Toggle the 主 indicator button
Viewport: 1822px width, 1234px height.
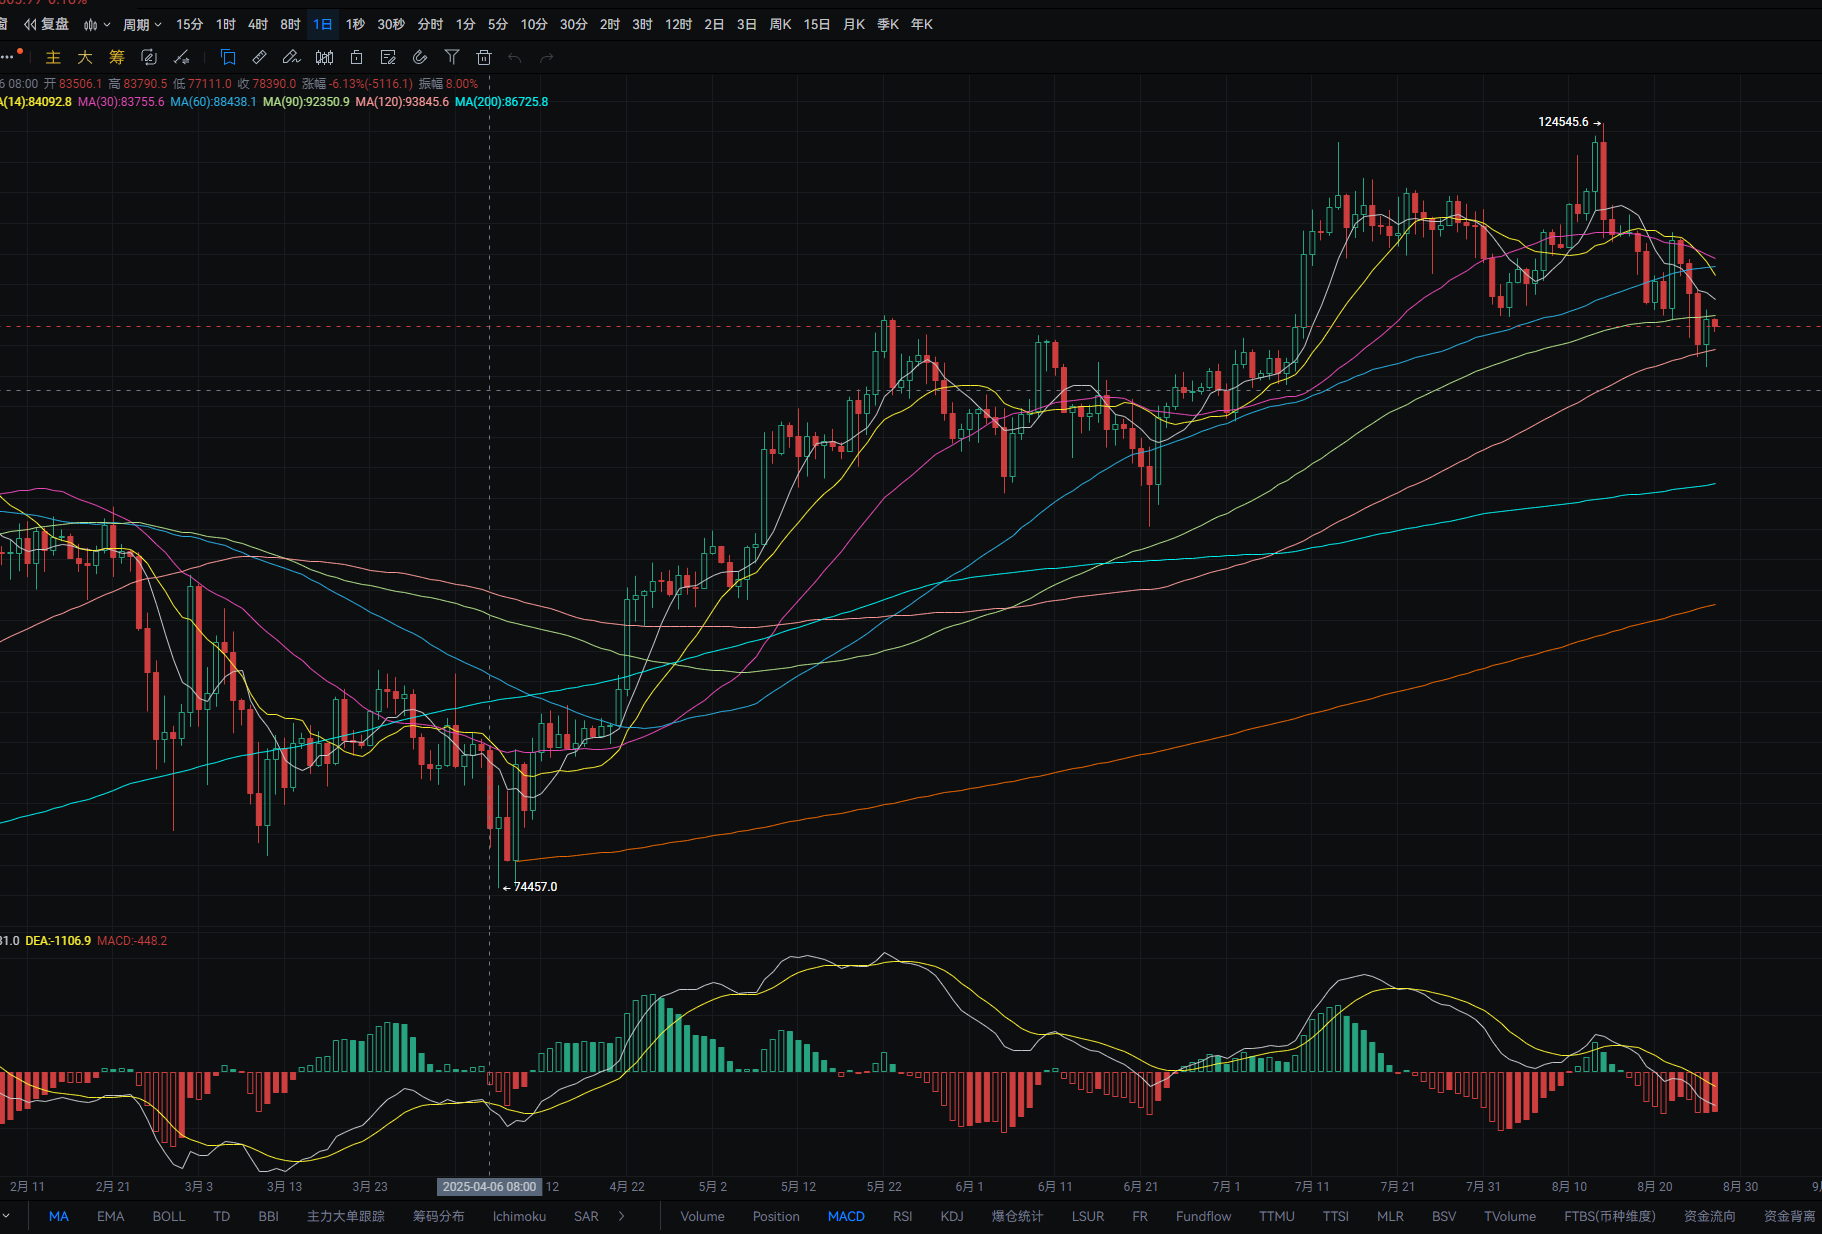[53, 57]
